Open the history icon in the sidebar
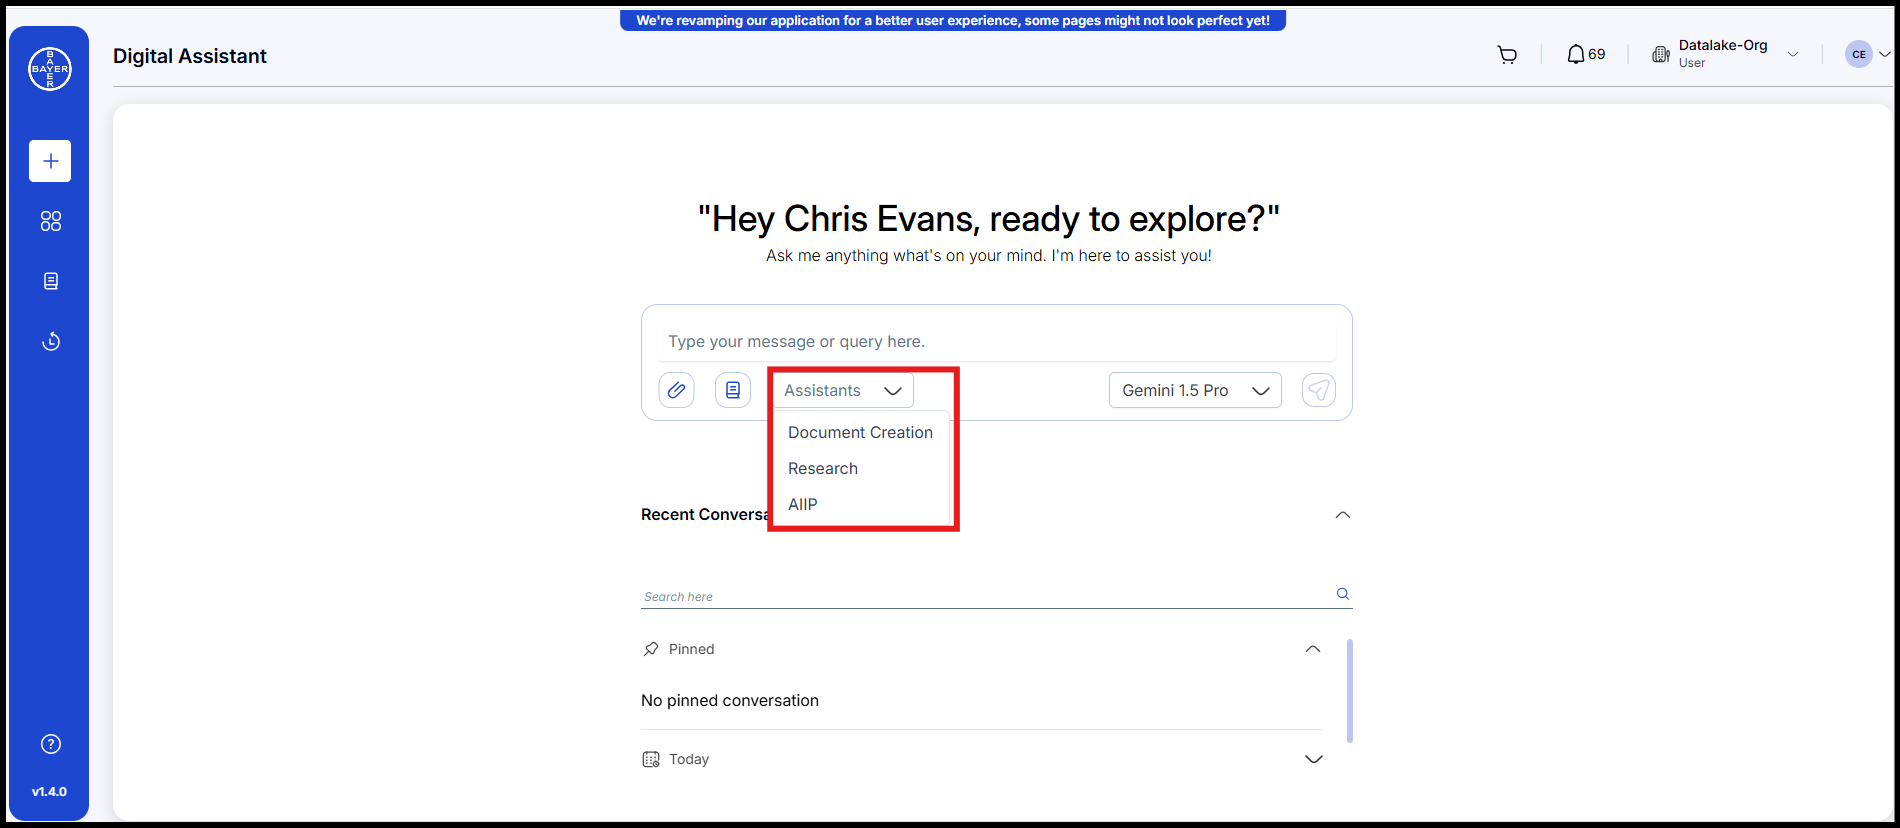The width and height of the screenshot is (1900, 828). tap(51, 341)
